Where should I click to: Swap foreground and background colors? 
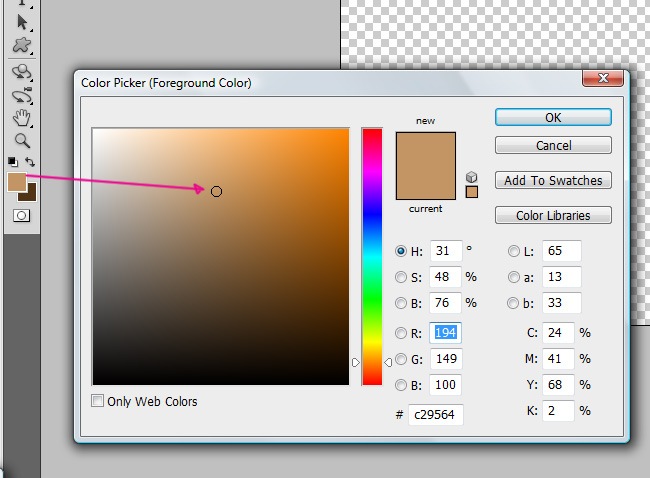29,161
